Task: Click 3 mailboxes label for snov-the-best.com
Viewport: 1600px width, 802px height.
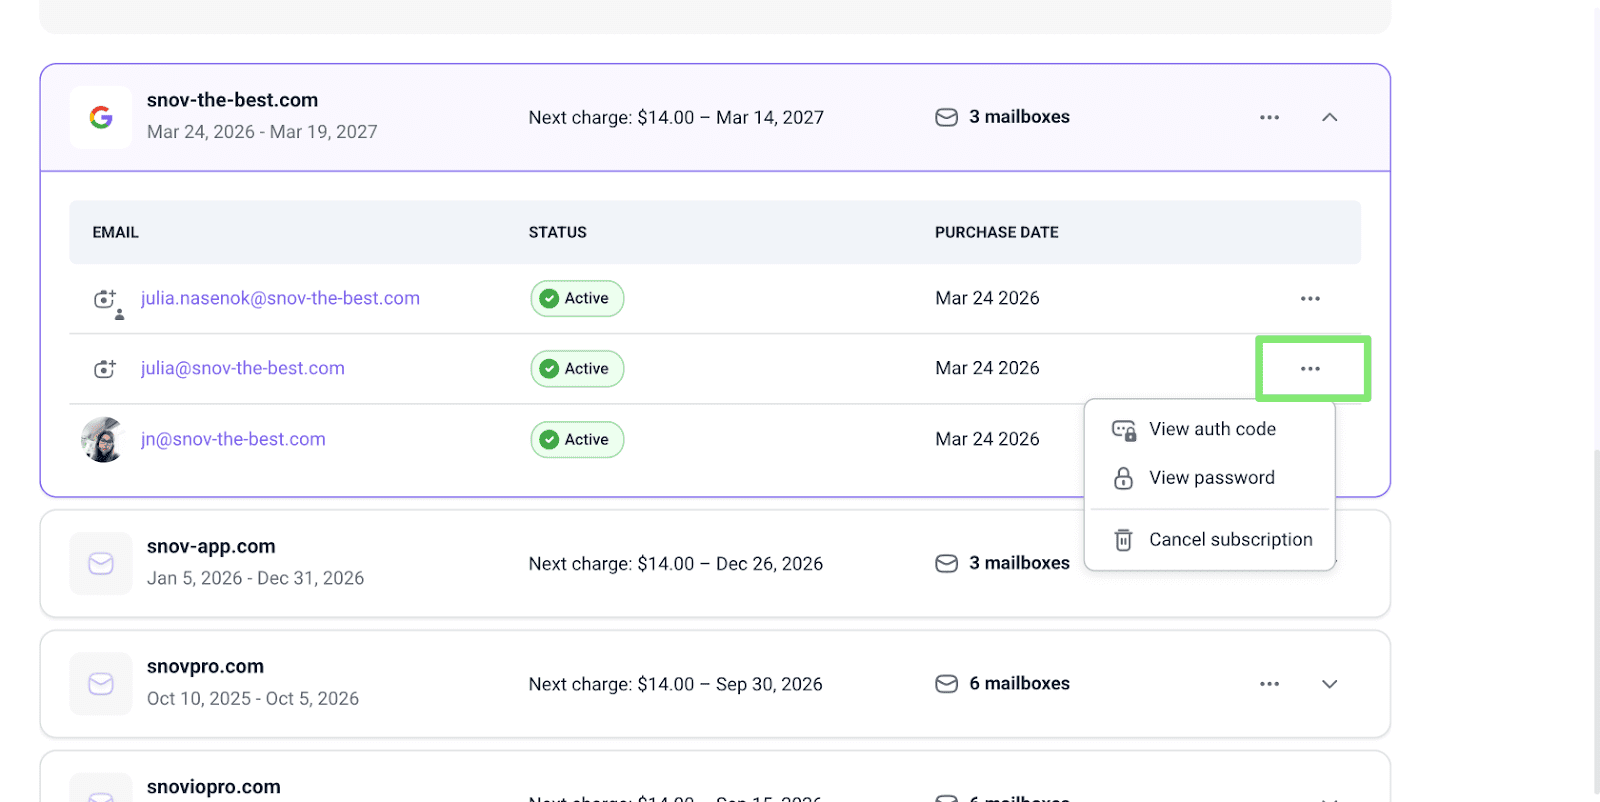Action: [1018, 118]
